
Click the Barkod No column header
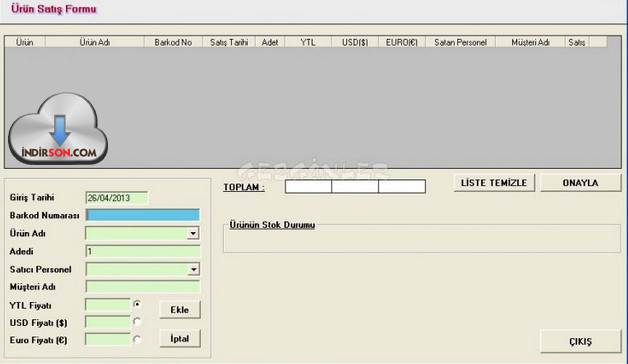[x=173, y=42]
